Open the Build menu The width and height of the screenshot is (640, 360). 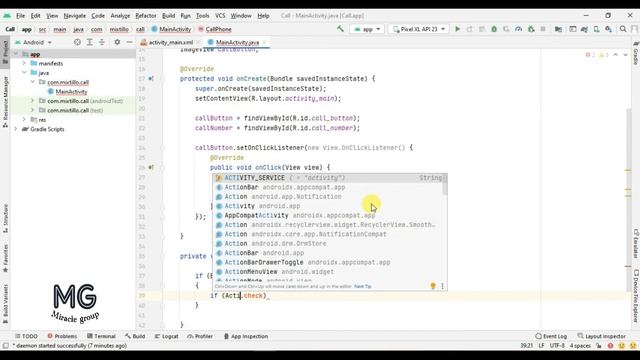pyautogui.click(x=168, y=16)
